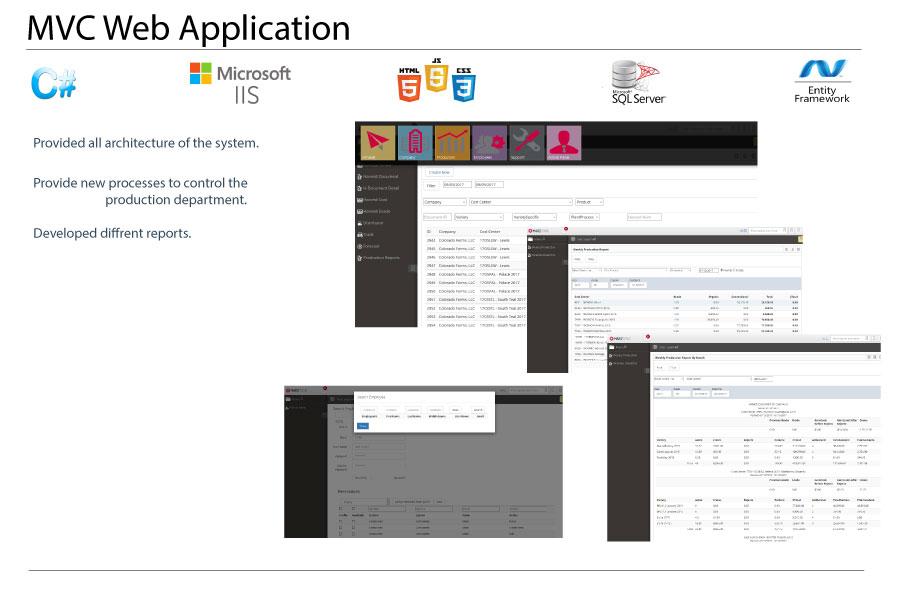Select Forecast in the left sidebar
Viewport: 900px width, 600px height.
[370, 245]
